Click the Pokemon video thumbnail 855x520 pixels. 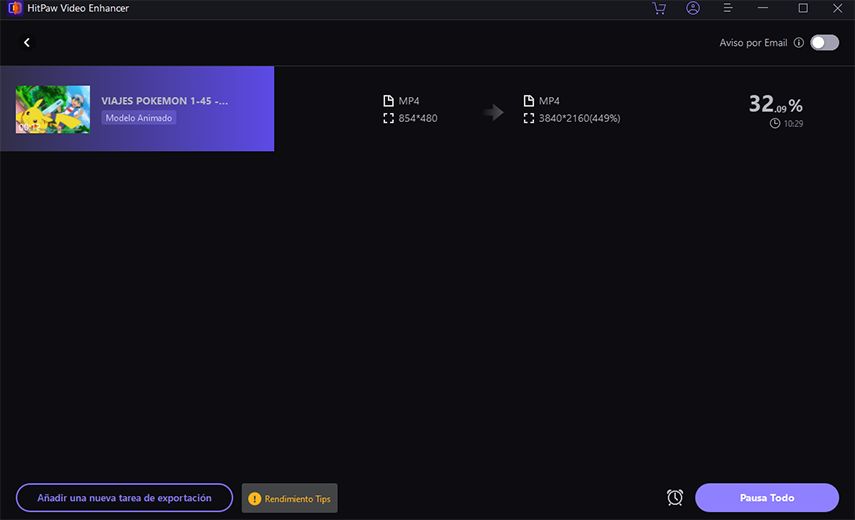(53, 109)
